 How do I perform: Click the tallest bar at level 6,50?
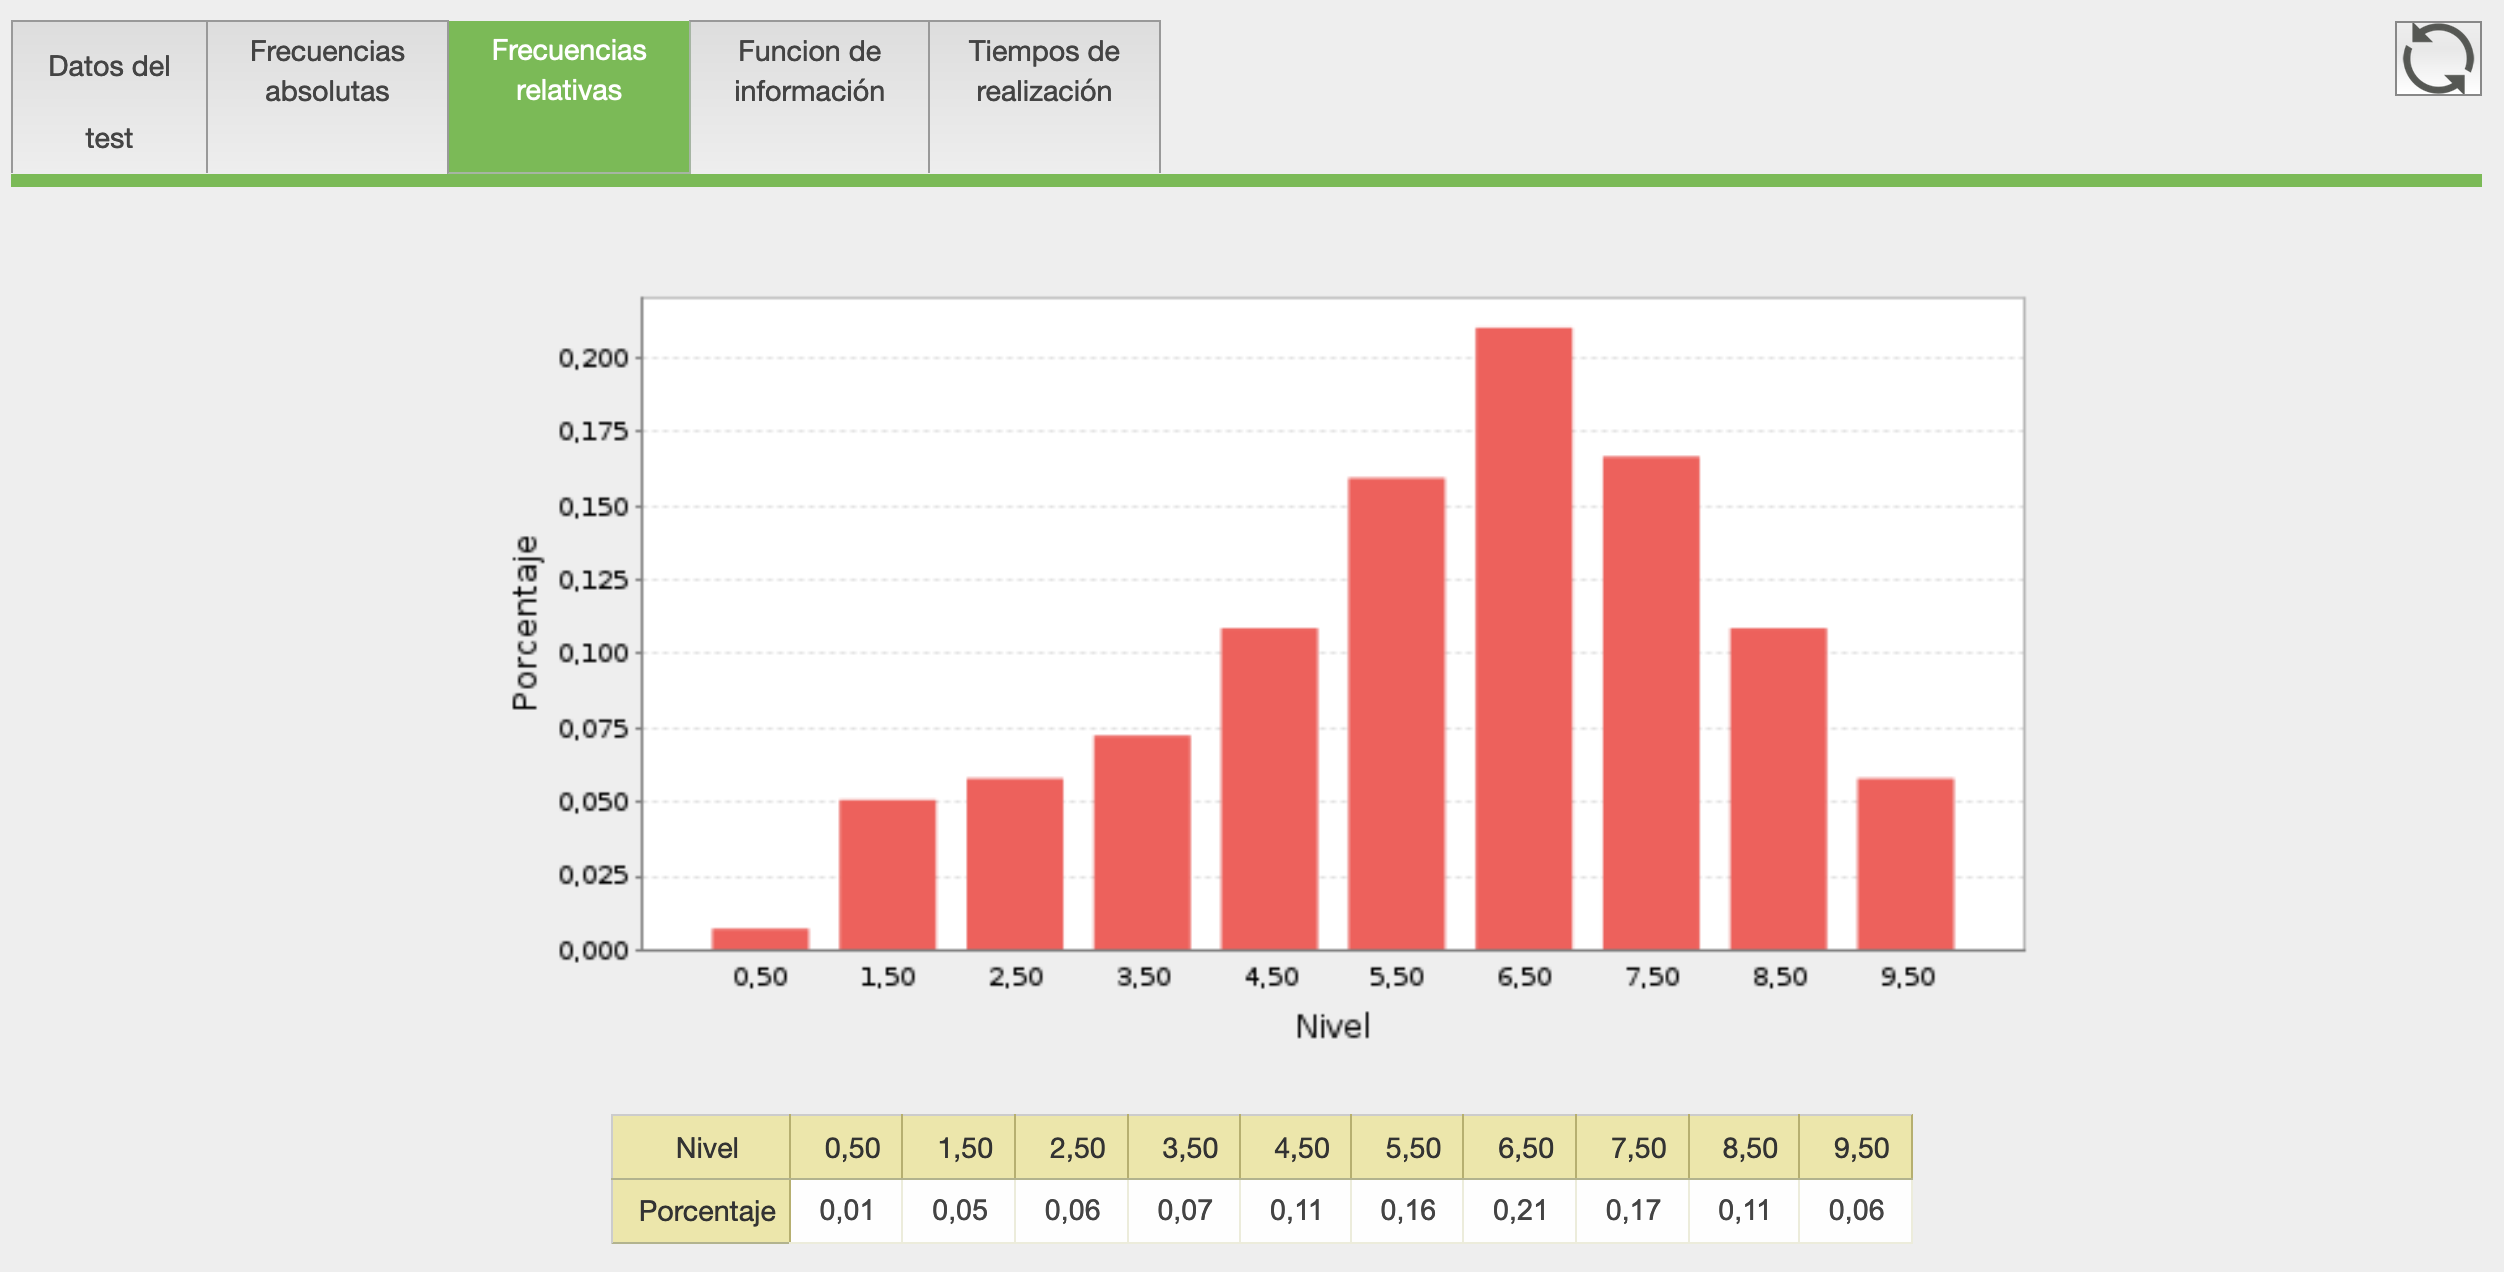(1523, 640)
